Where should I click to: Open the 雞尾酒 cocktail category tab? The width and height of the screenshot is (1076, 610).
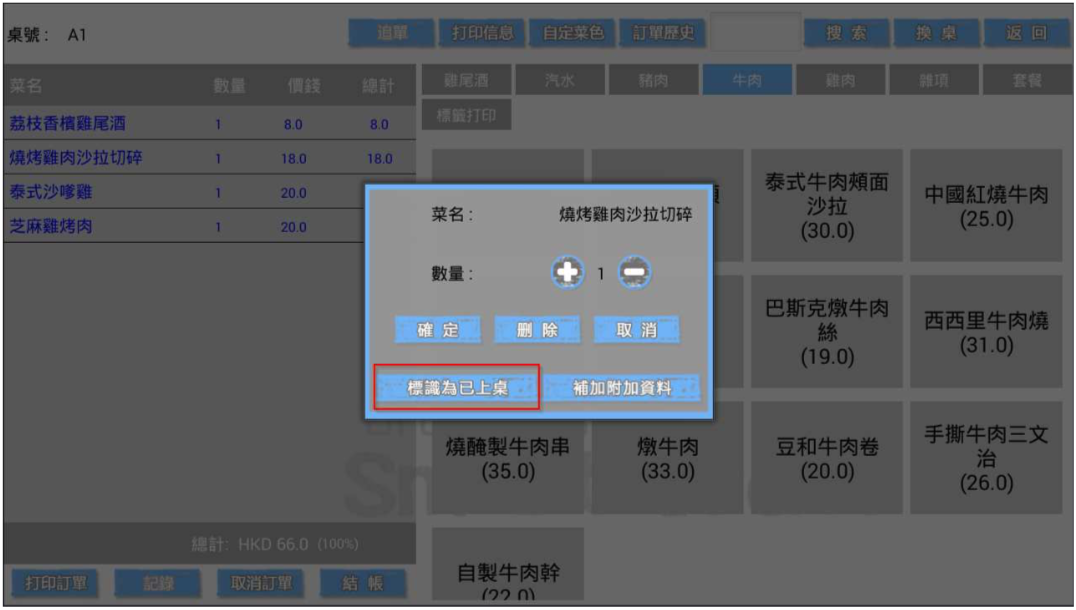point(468,81)
